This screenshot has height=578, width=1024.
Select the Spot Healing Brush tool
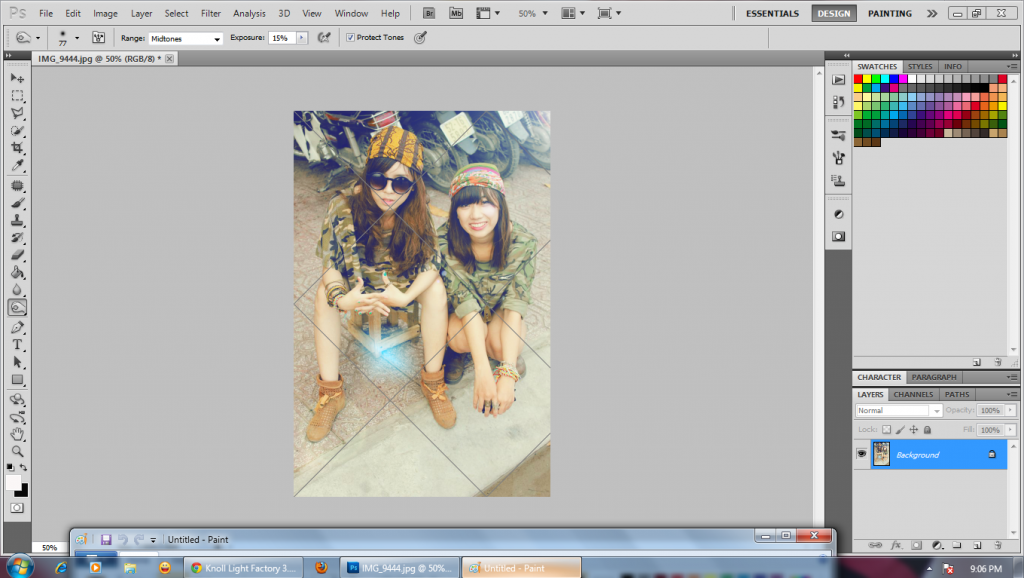pos(17,185)
